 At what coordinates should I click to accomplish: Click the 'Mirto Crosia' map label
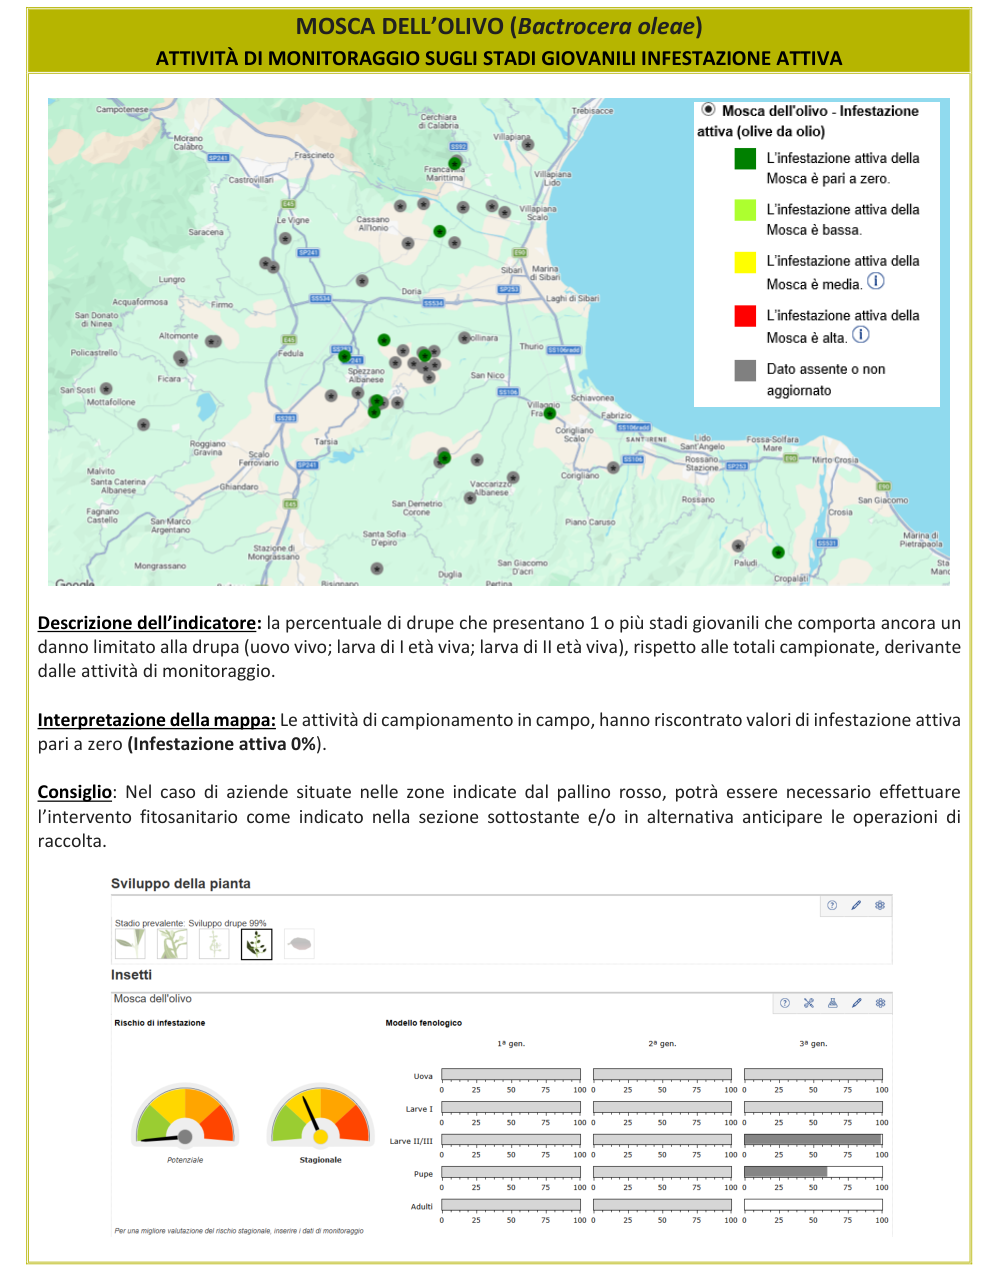point(835,460)
